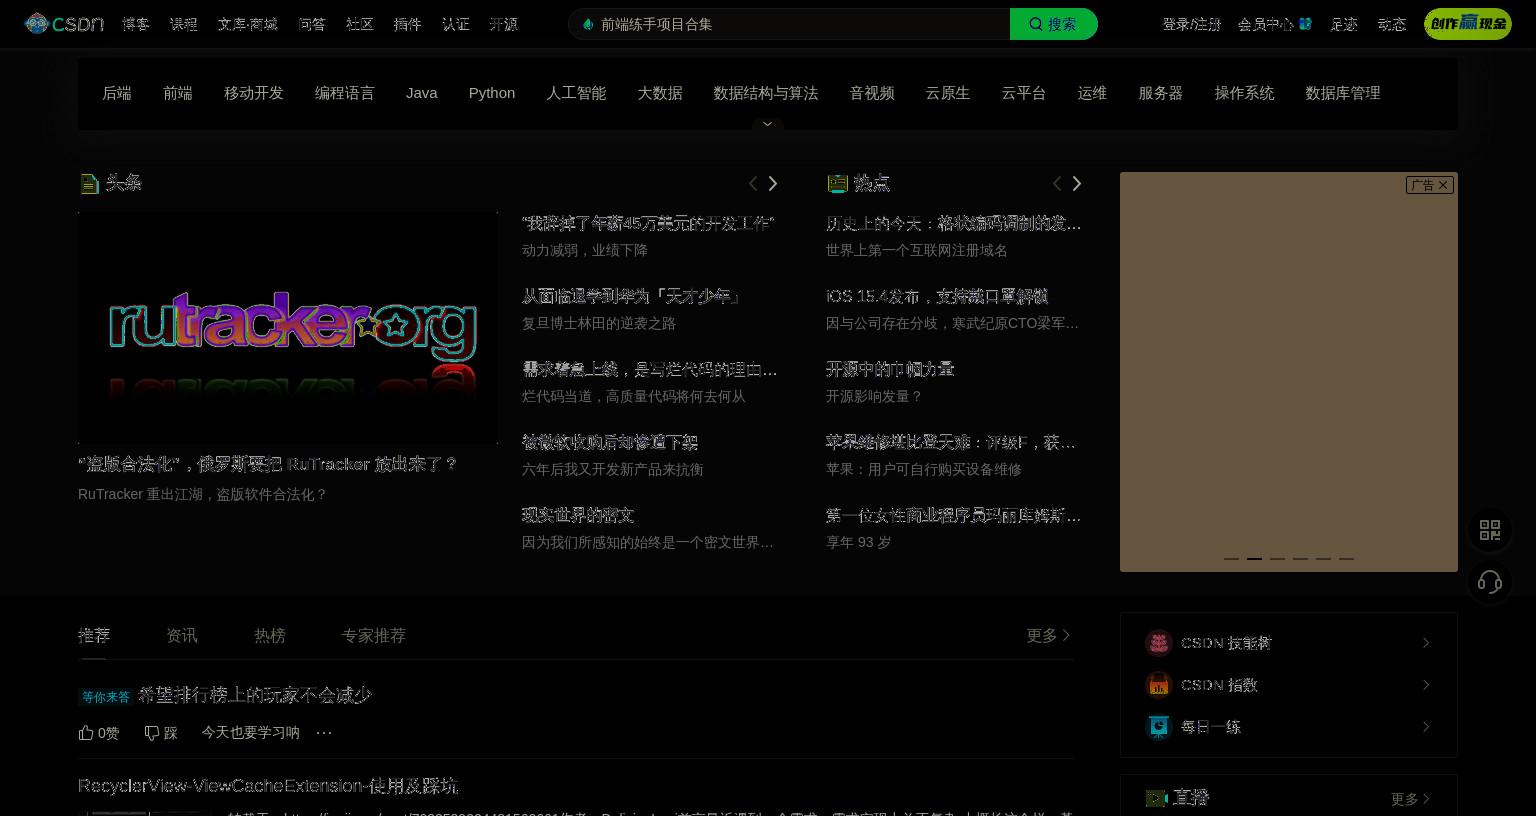
Task: Go to previous 头条 page arrow
Action: point(753,183)
